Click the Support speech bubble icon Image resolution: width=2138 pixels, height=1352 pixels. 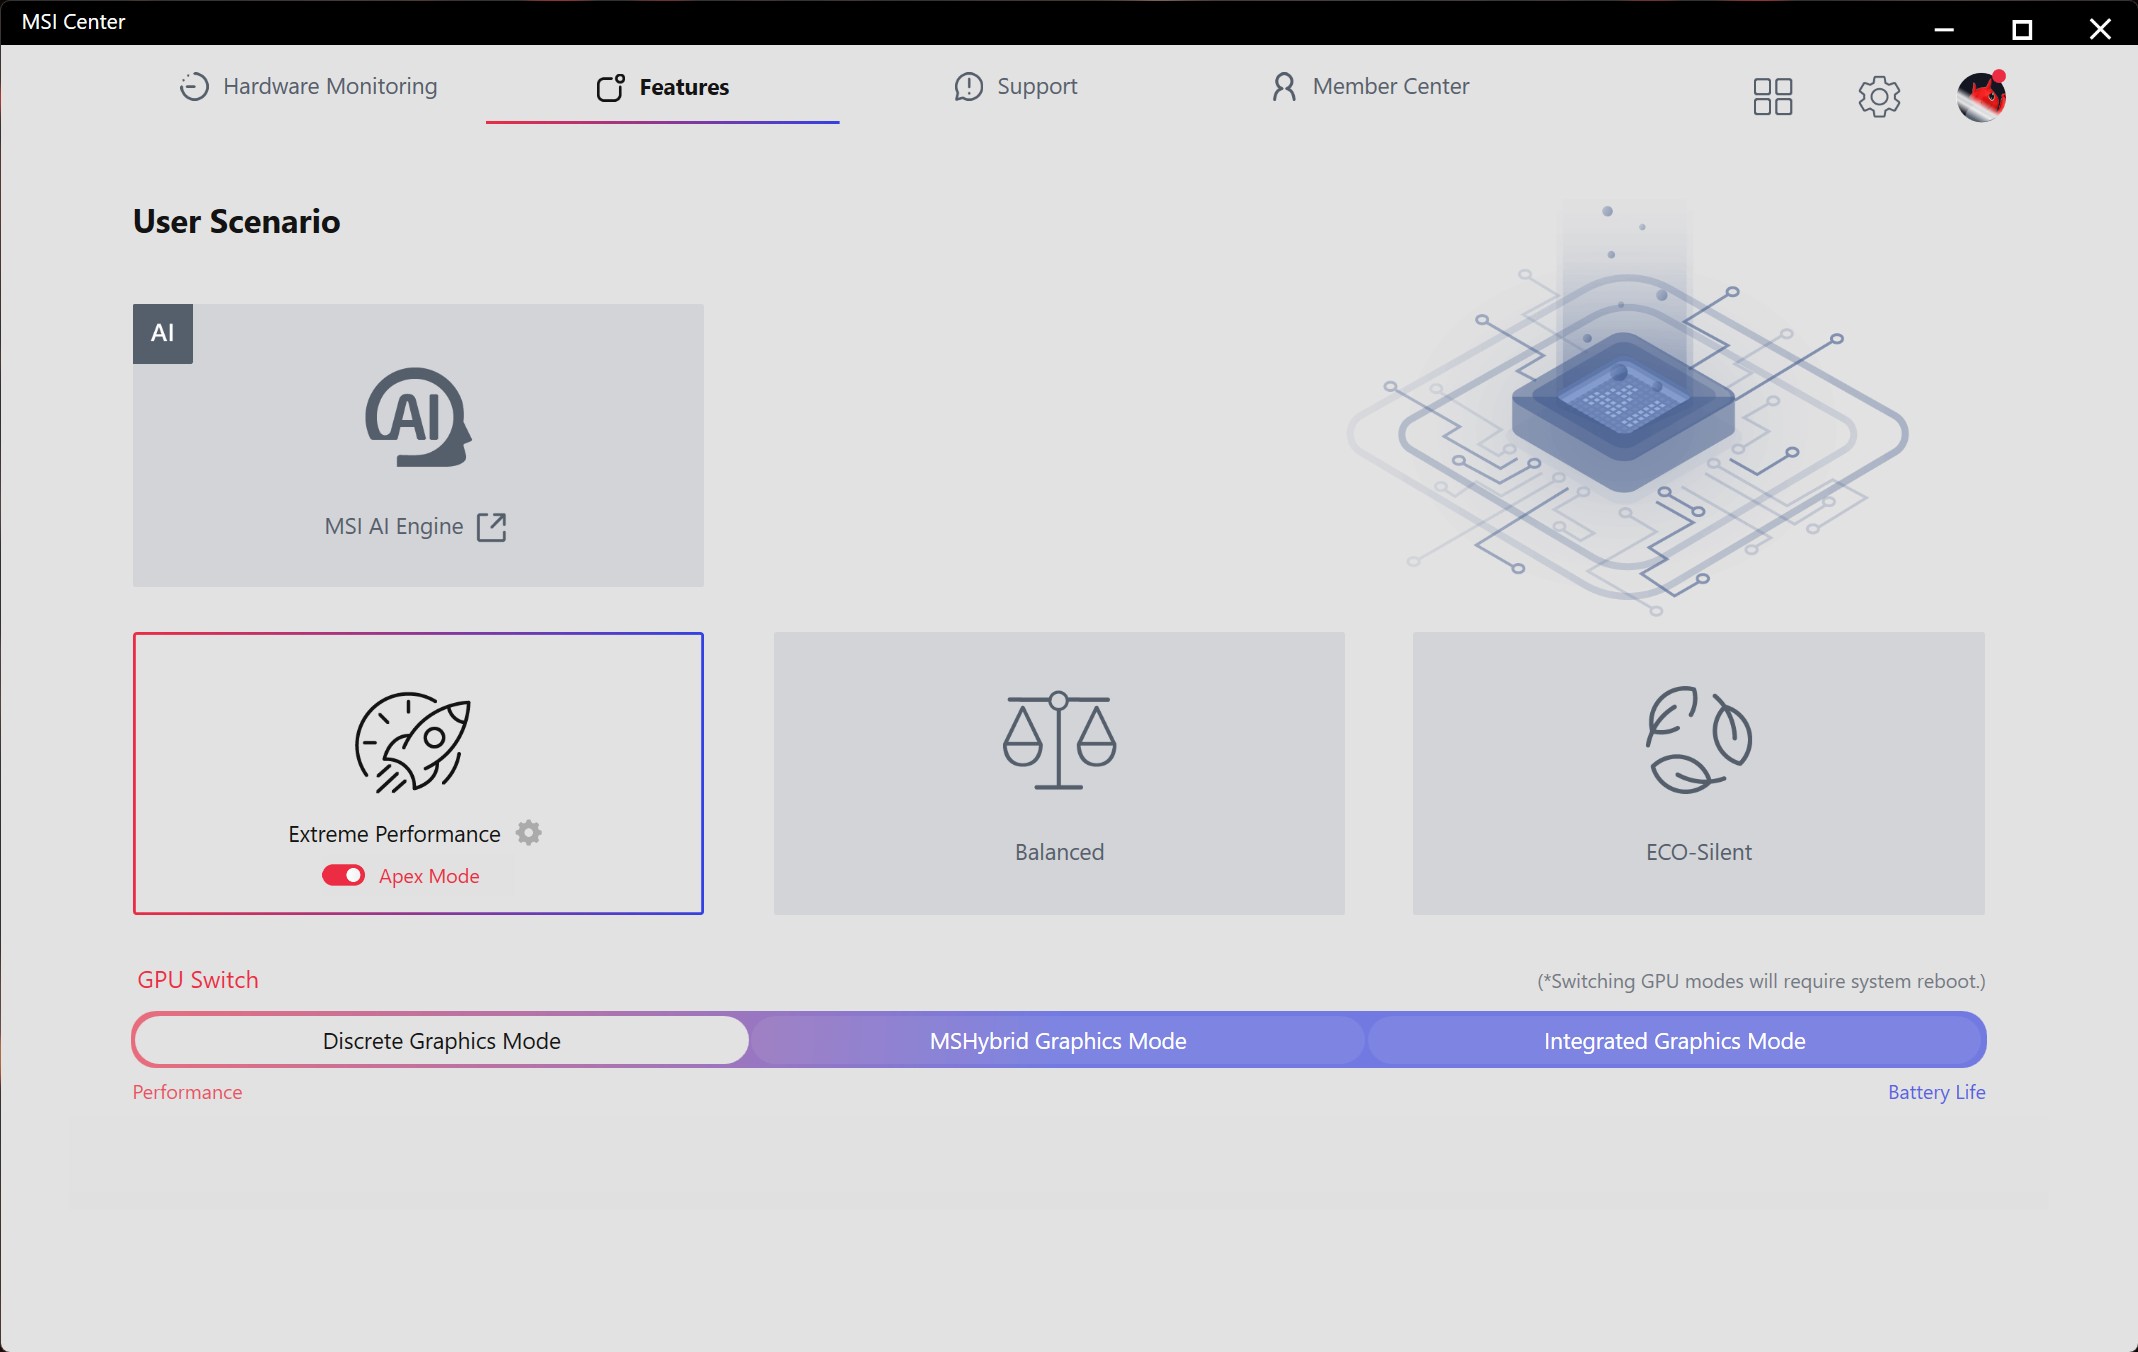coord(968,87)
